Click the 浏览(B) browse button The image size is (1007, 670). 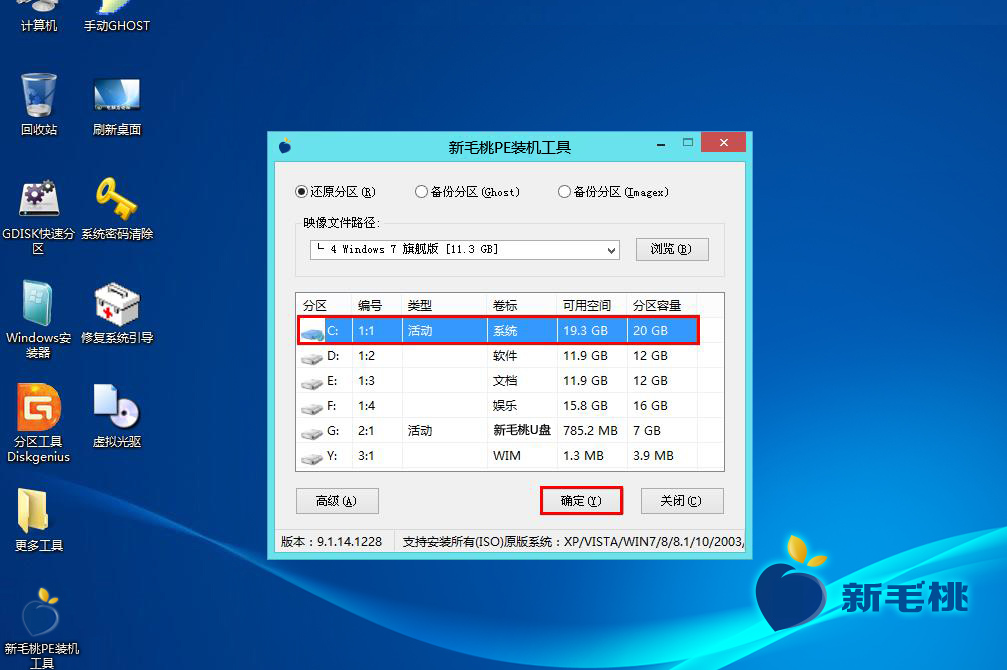(672, 249)
